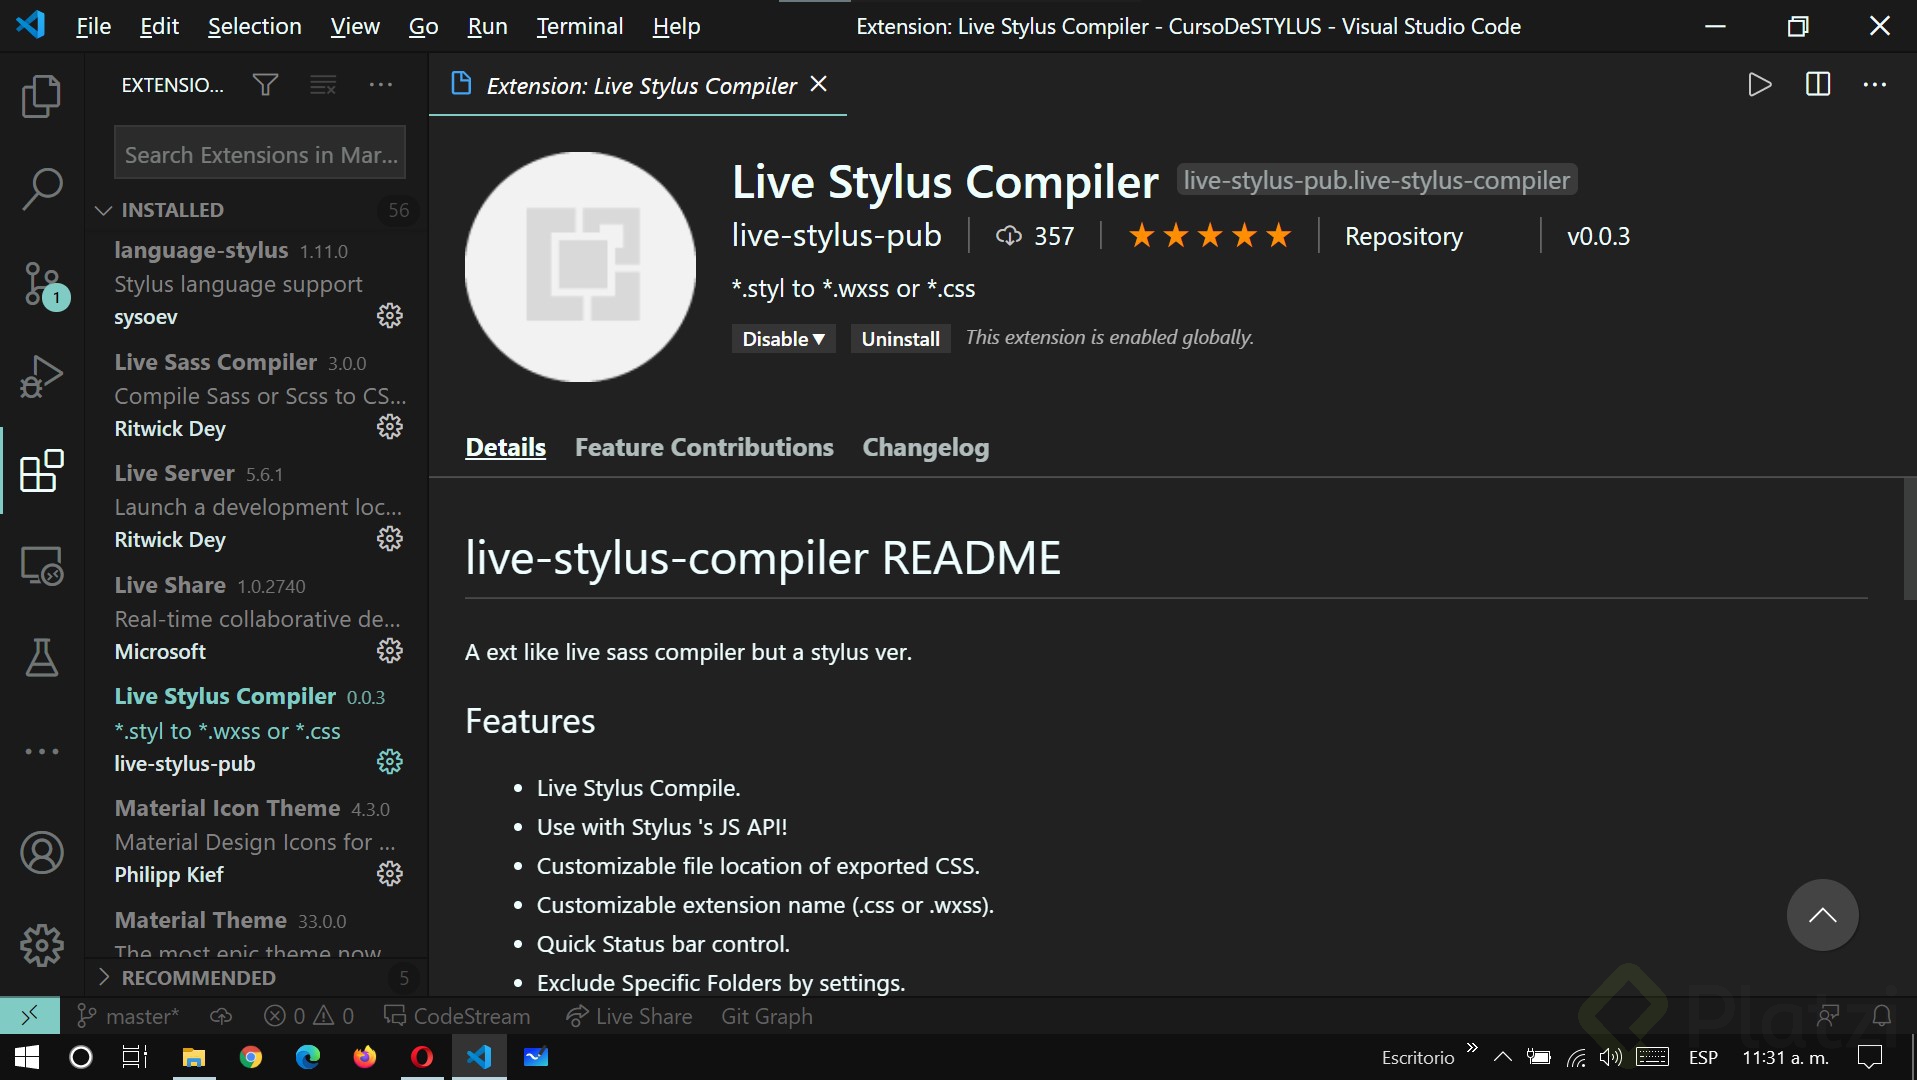The height and width of the screenshot is (1080, 1917).
Task: Open the Extensions view icon
Action: pos(41,471)
